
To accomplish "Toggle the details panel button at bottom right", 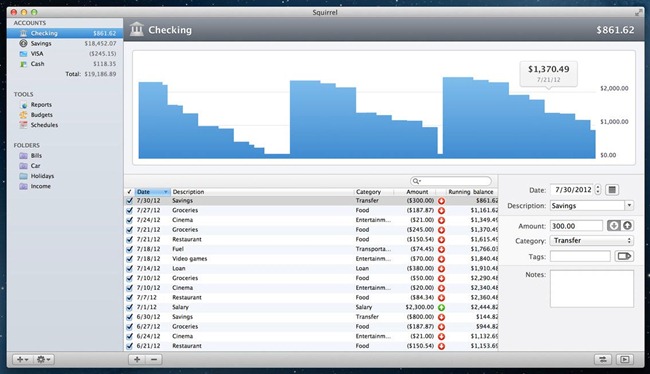I will (625, 359).
